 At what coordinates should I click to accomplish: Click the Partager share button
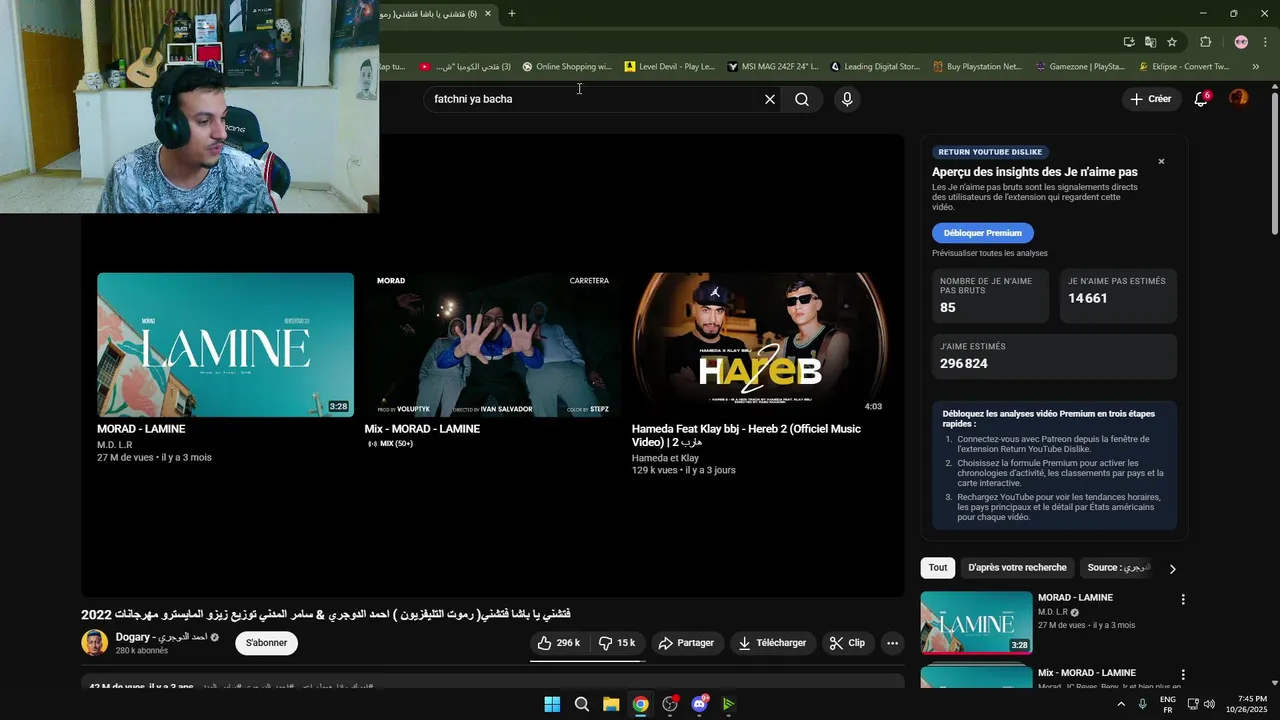pyautogui.click(x=685, y=643)
